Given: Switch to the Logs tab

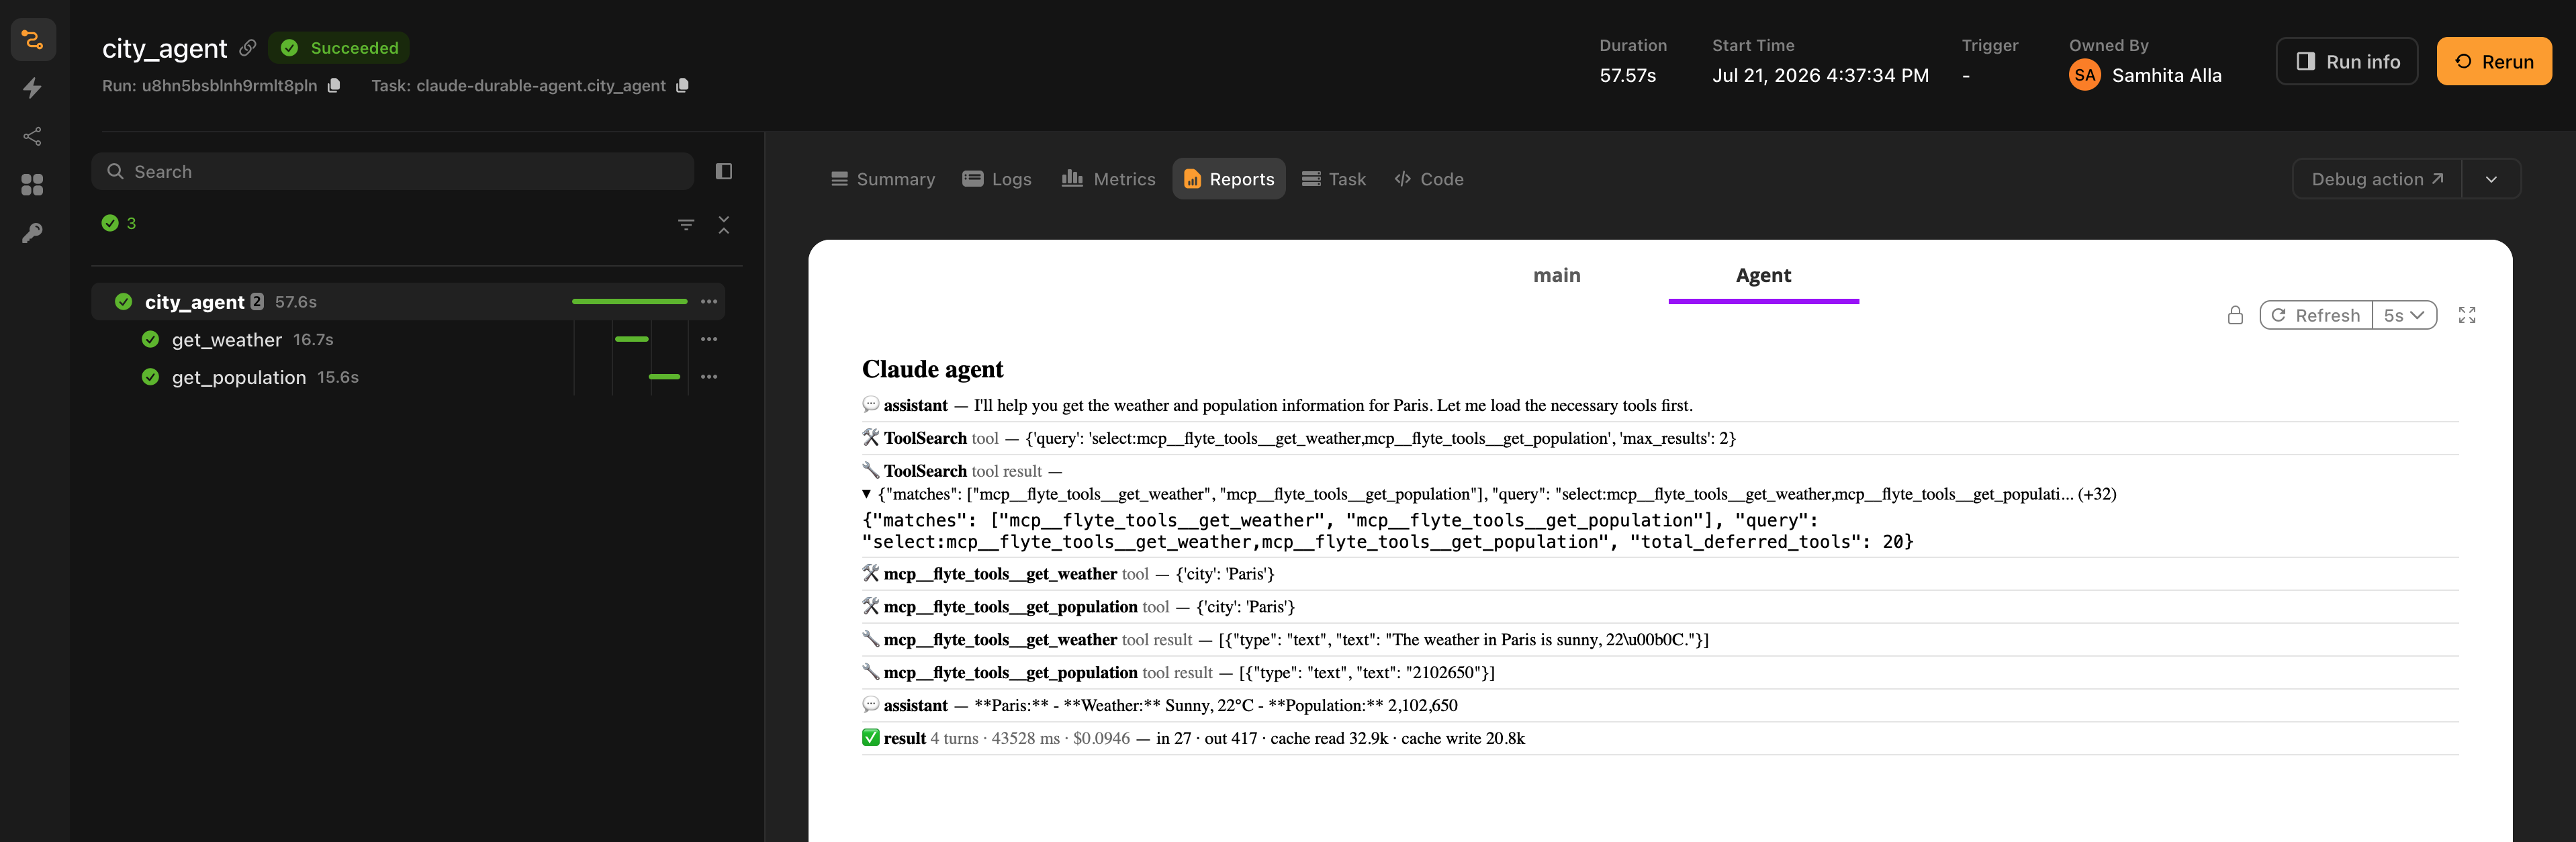Looking at the screenshot, I should point(997,179).
